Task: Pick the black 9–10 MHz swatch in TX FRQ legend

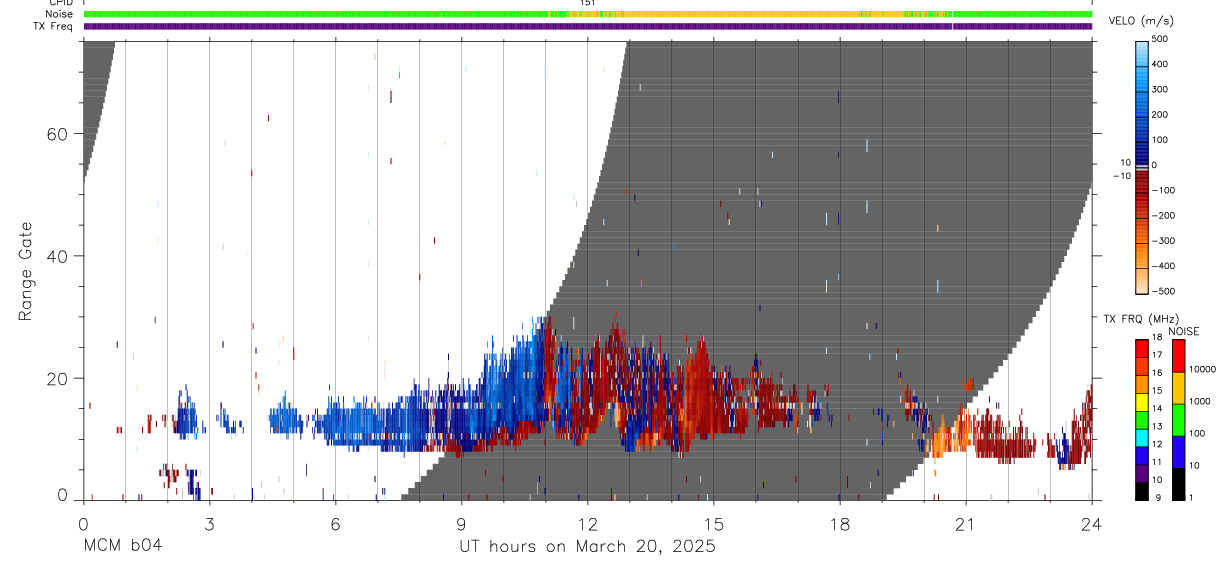Action: coord(1142,490)
